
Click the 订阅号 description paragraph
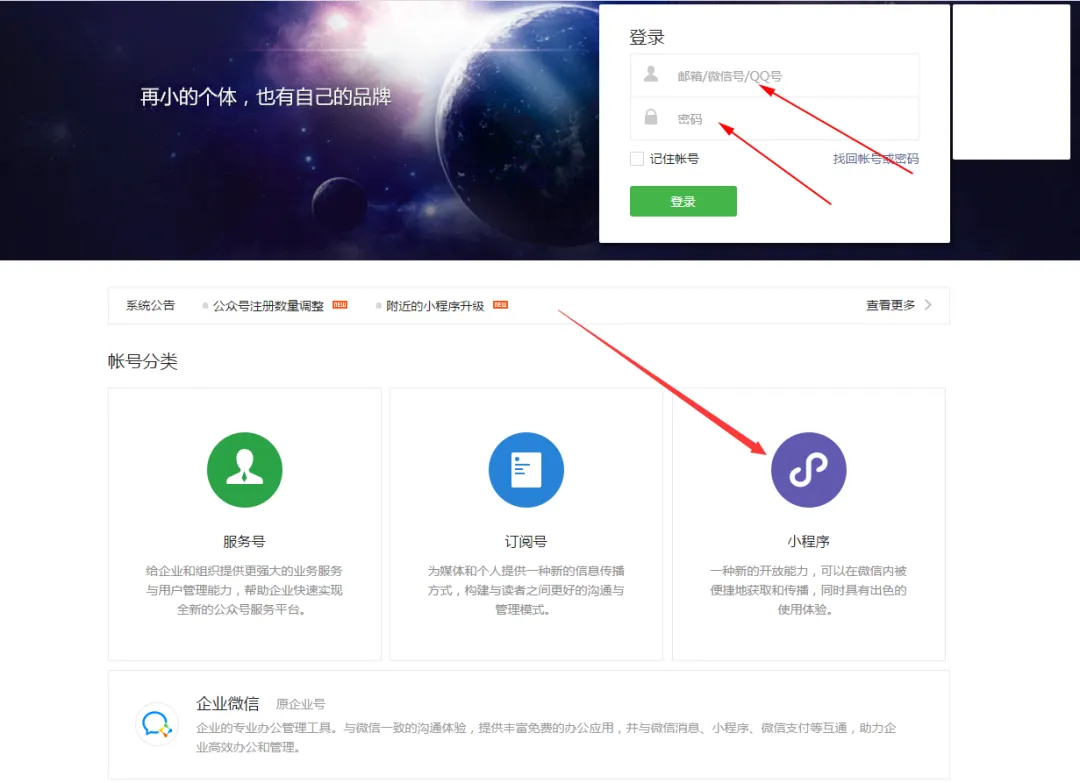[x=526, y=590]
